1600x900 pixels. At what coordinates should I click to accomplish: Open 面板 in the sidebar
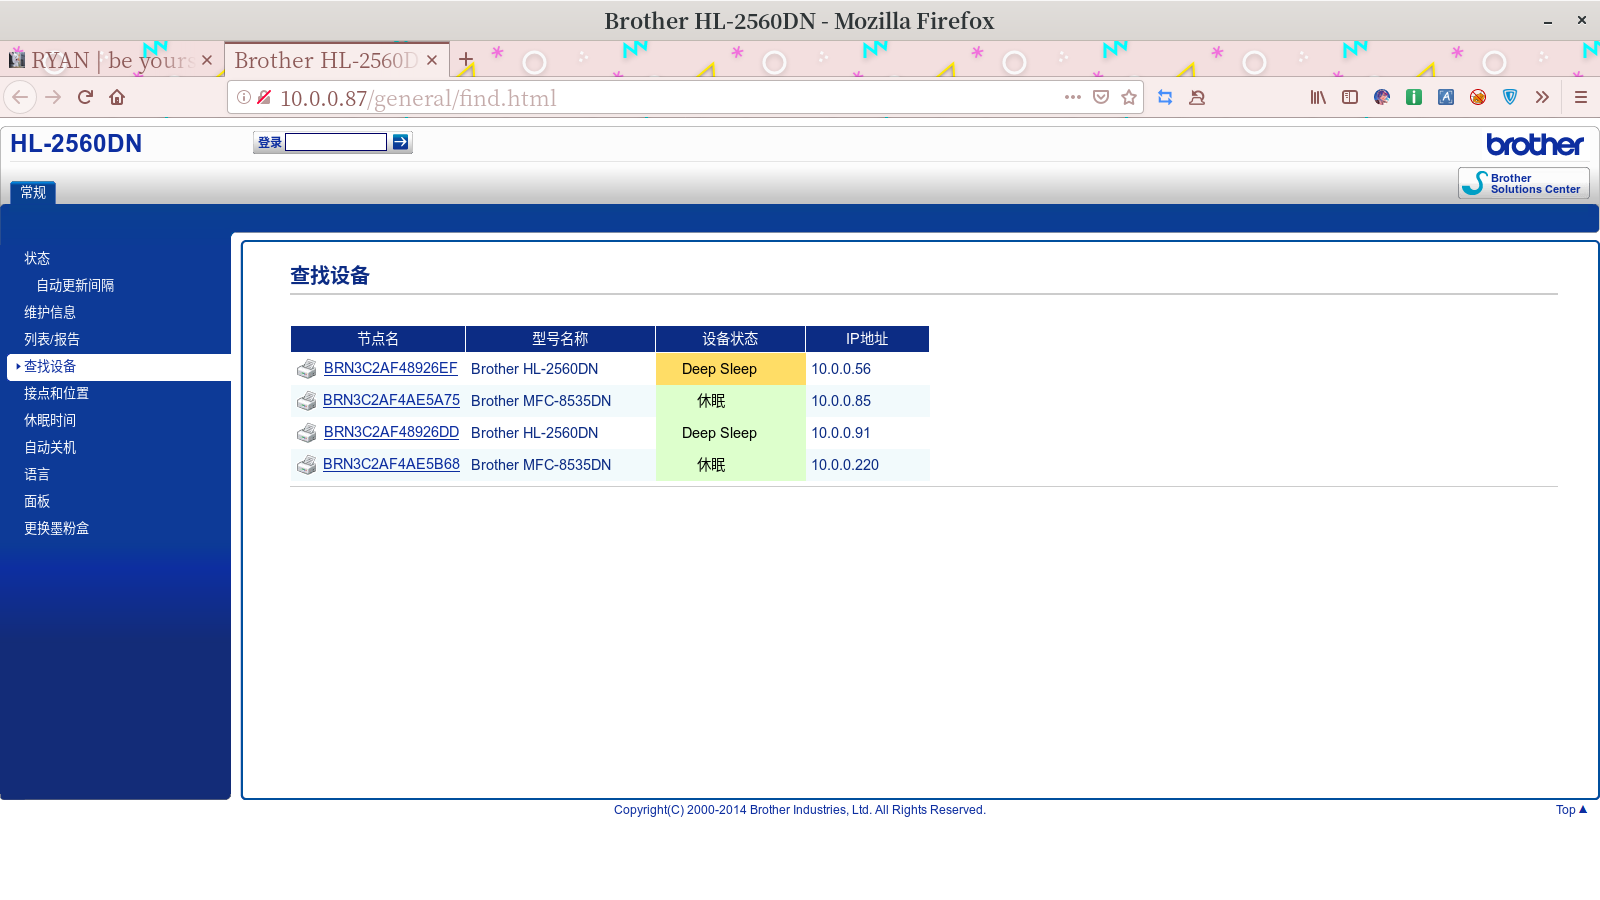pyautogui.click(x=37, y=501)
